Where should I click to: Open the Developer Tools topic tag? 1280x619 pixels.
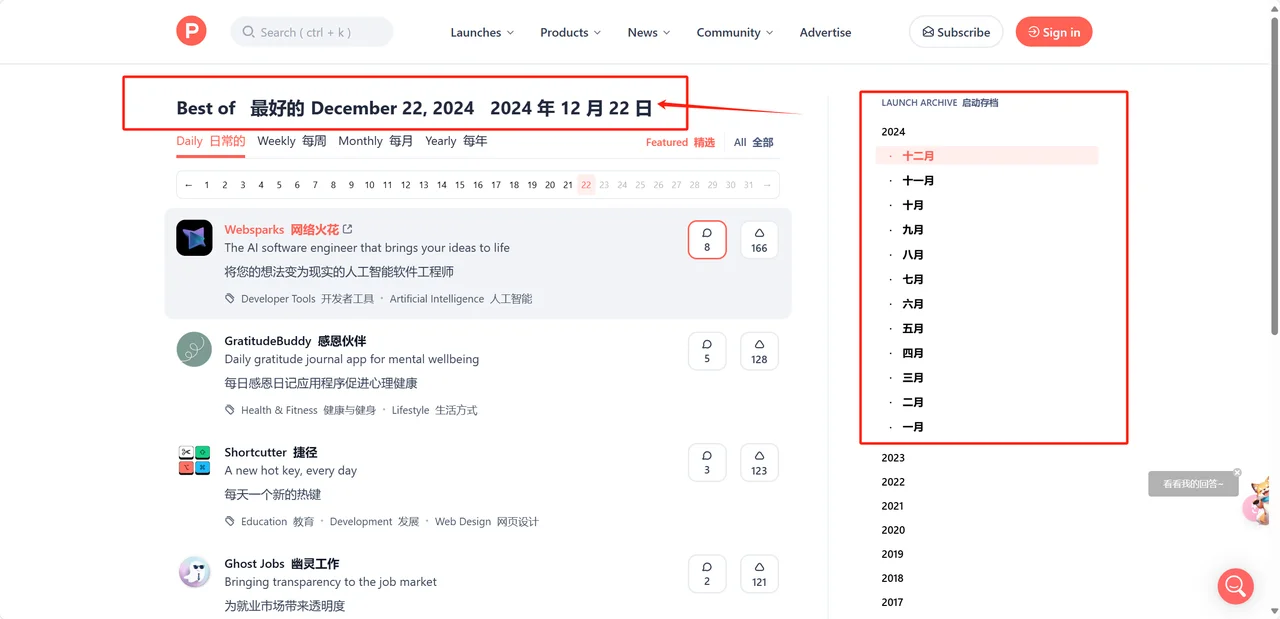click(x=307, y=299)
